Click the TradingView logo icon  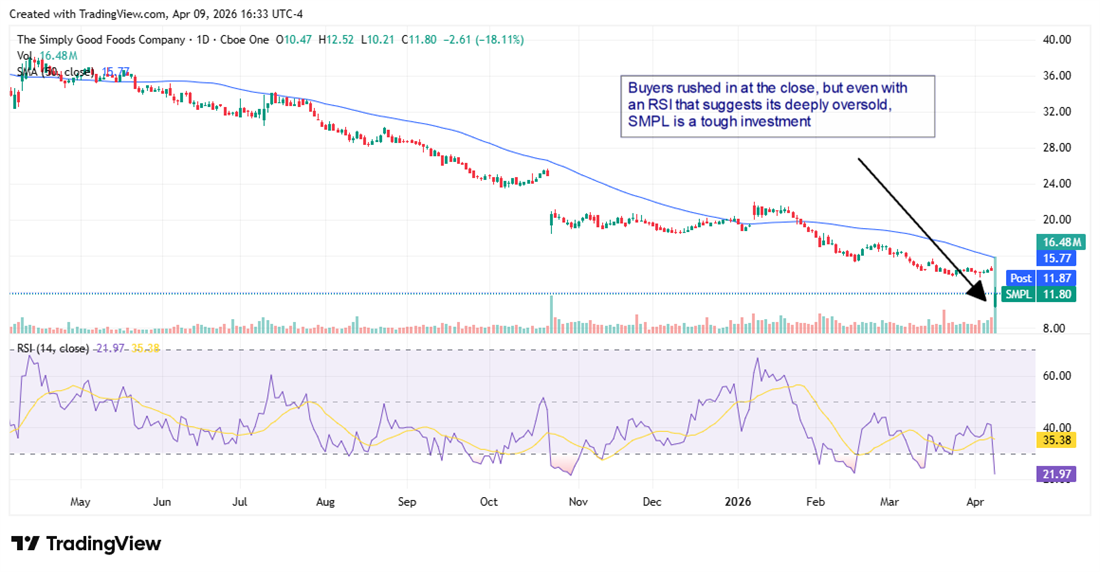pyautogui.click(x=25, y=543)
